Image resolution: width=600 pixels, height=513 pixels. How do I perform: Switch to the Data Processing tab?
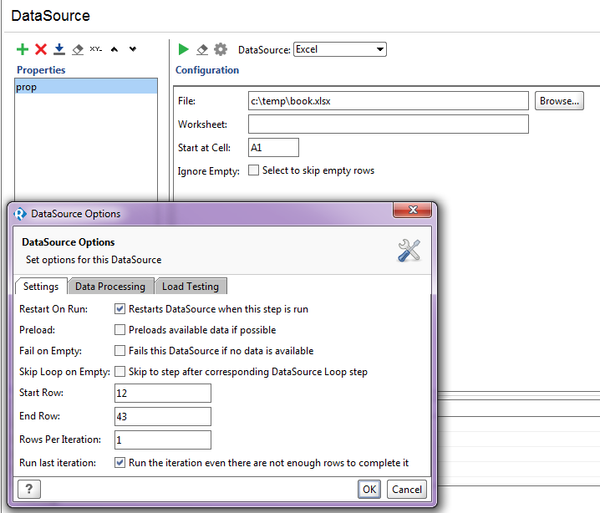tap(110, 287)
